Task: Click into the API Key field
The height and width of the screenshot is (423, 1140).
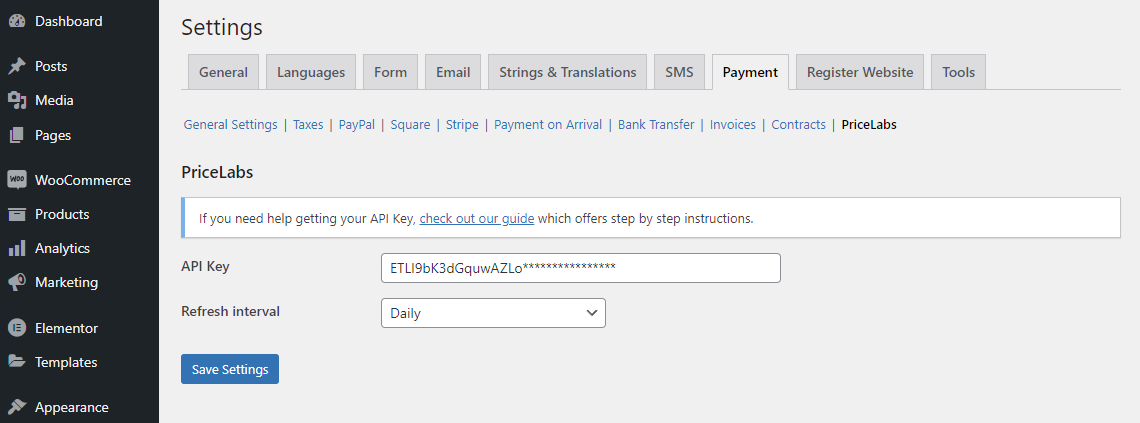Action: 581,268
